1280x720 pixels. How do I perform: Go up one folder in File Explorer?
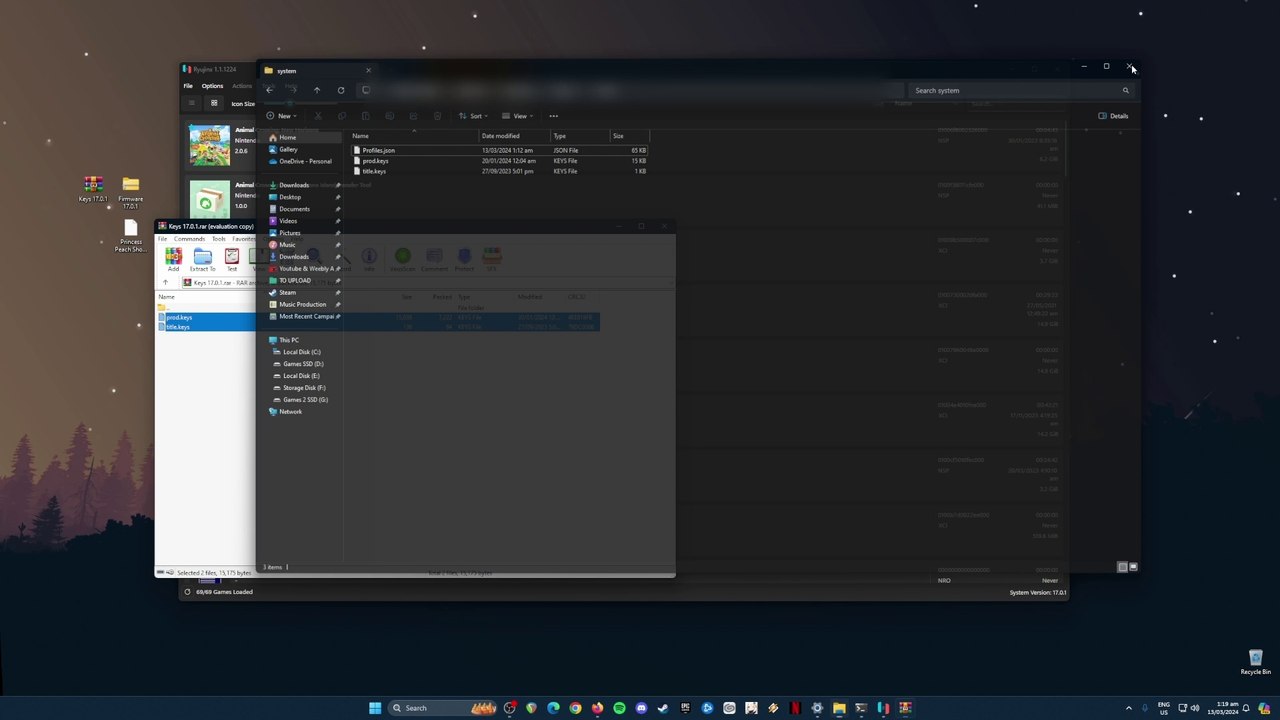point(317,90)
